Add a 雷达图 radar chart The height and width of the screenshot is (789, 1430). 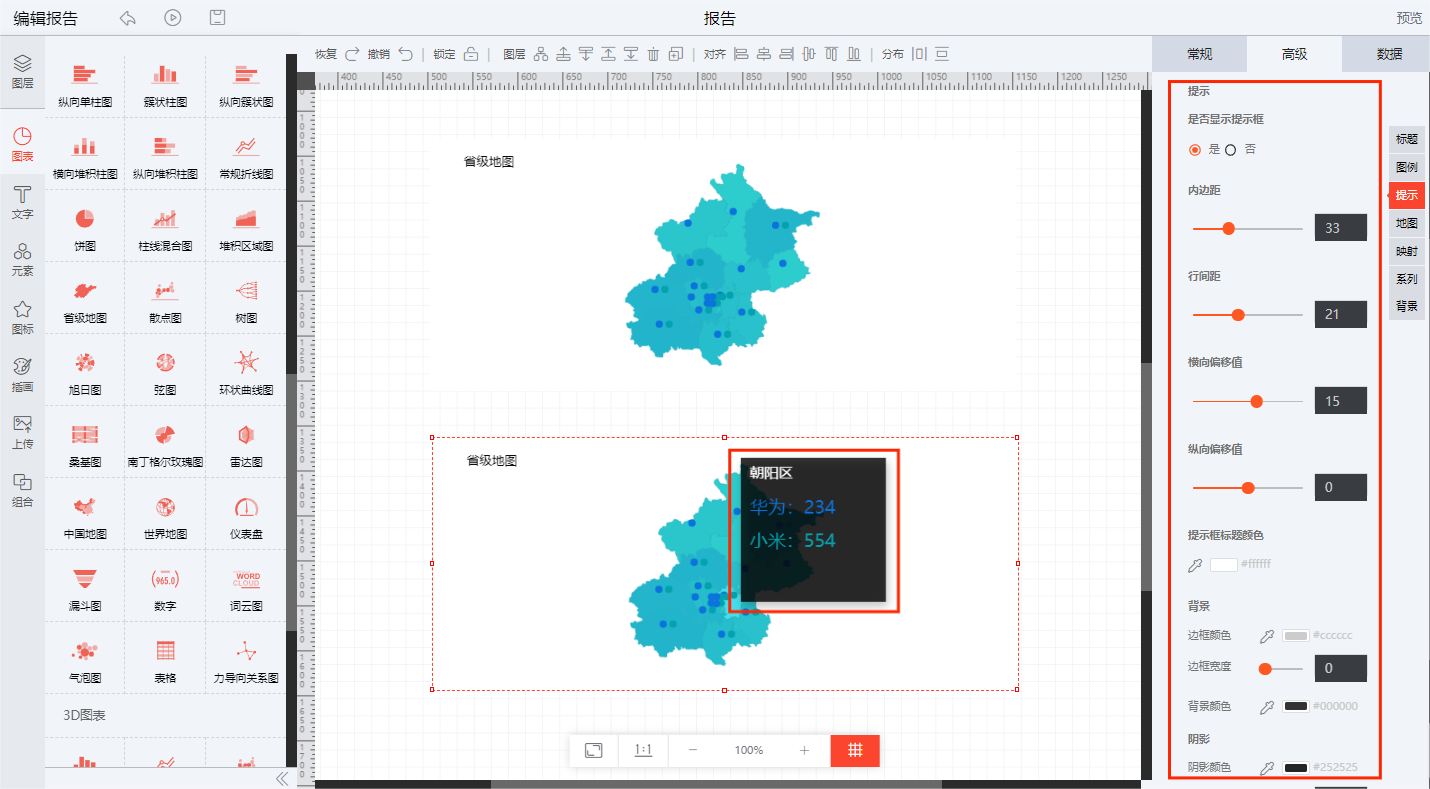246,444
